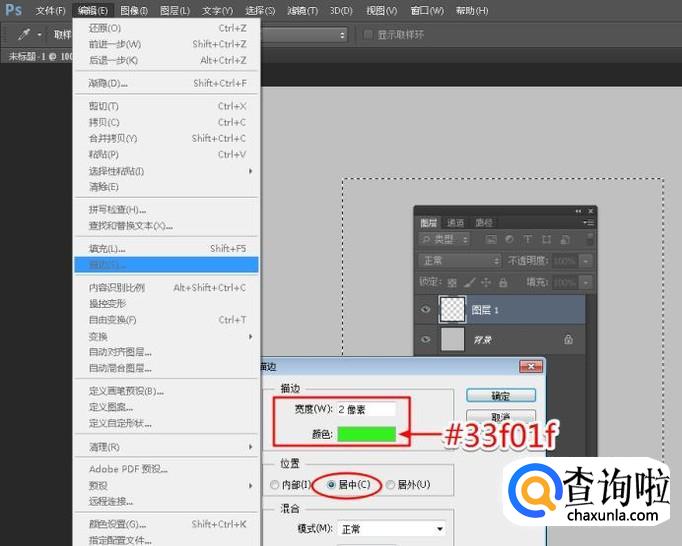
Task: Click the lock transparent pixels icon
Action: (x=452, y=283)
